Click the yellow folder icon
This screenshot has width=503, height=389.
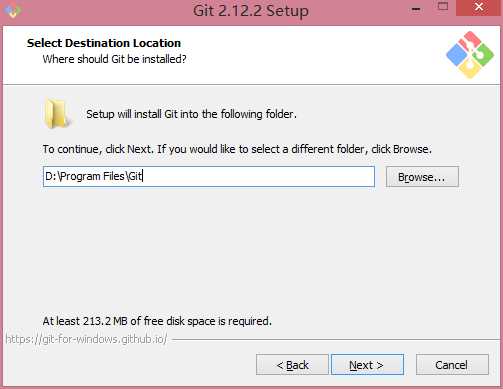click(x=57, y=114)
